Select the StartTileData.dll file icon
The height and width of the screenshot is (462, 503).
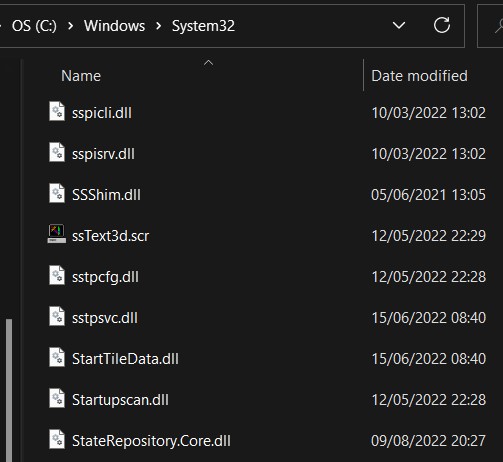(57, 357)
